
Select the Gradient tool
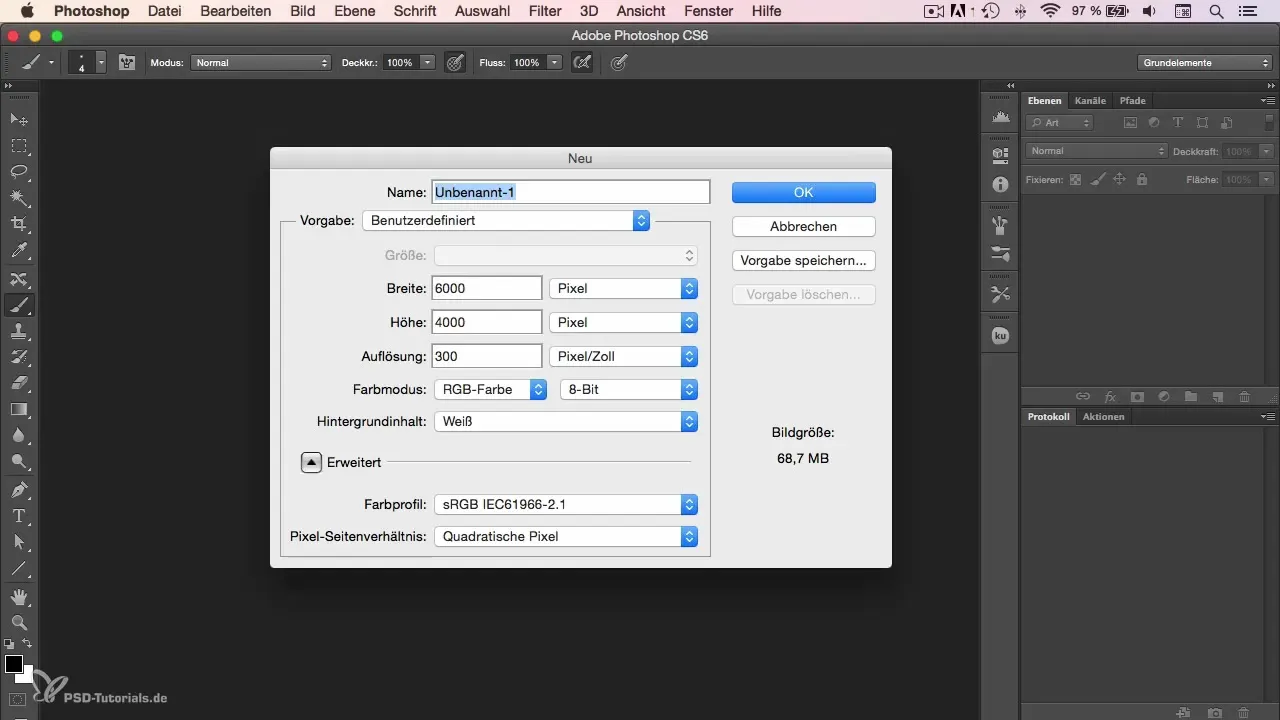18,409
